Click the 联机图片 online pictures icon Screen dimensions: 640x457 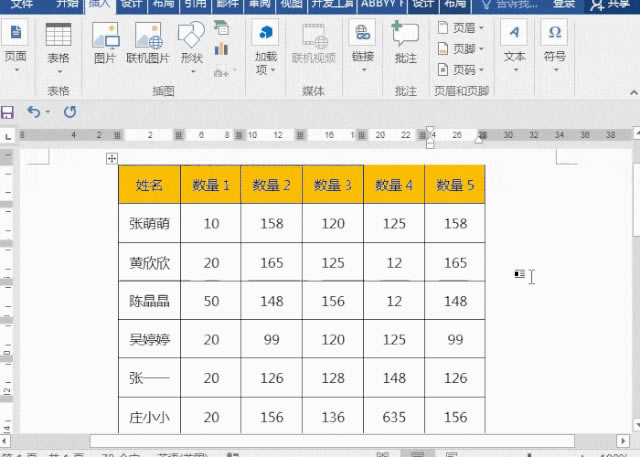point(149,35)
